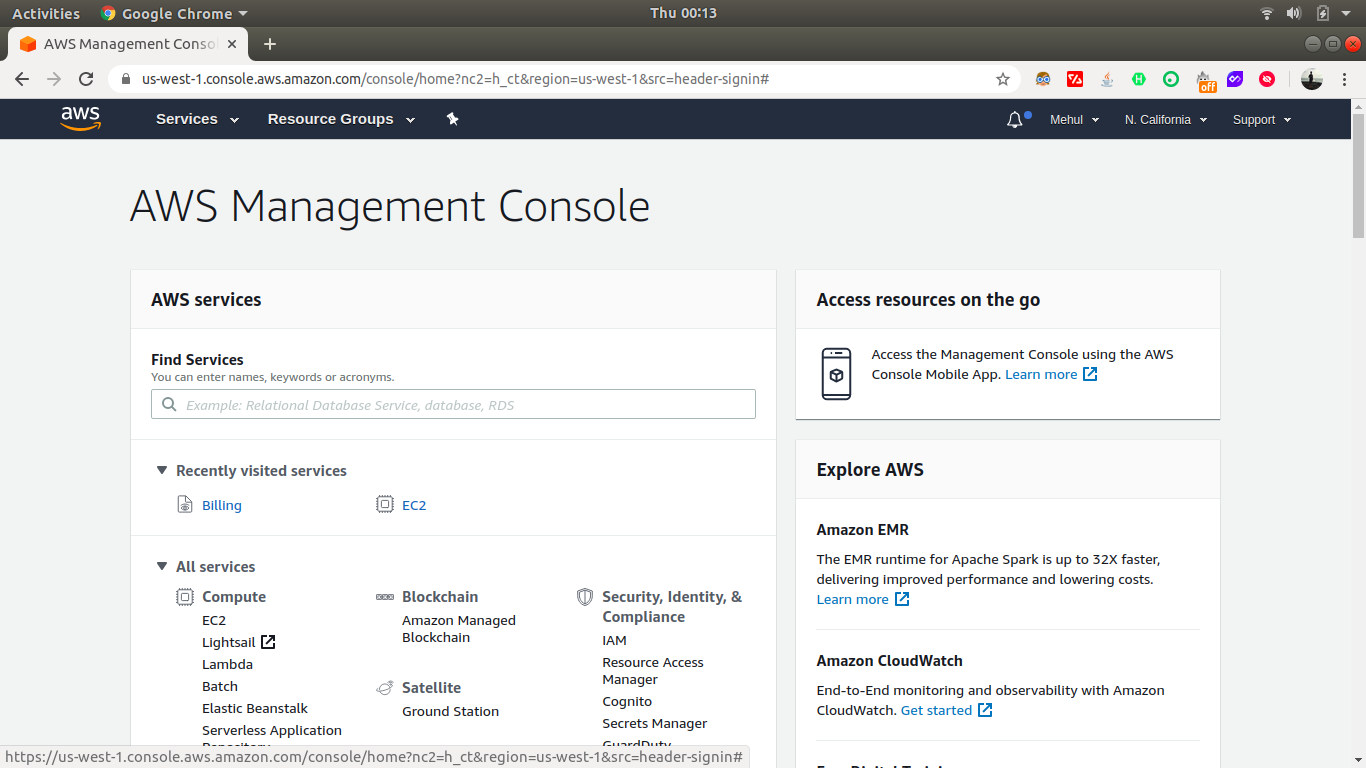Open Billing from recently visited services
1366x768 pixels.
coord(222,505)
